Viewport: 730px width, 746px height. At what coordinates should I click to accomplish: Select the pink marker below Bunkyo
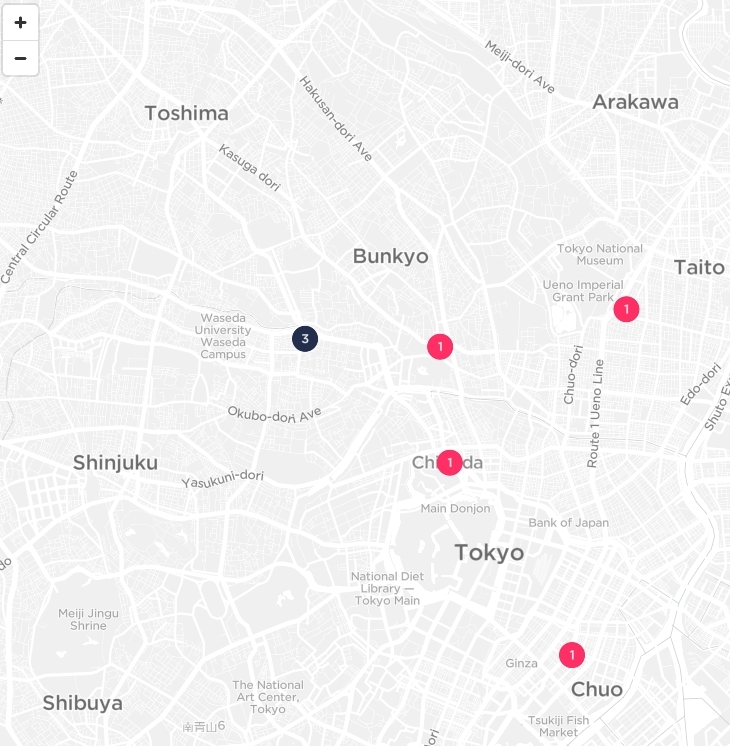tap(440, 346)
